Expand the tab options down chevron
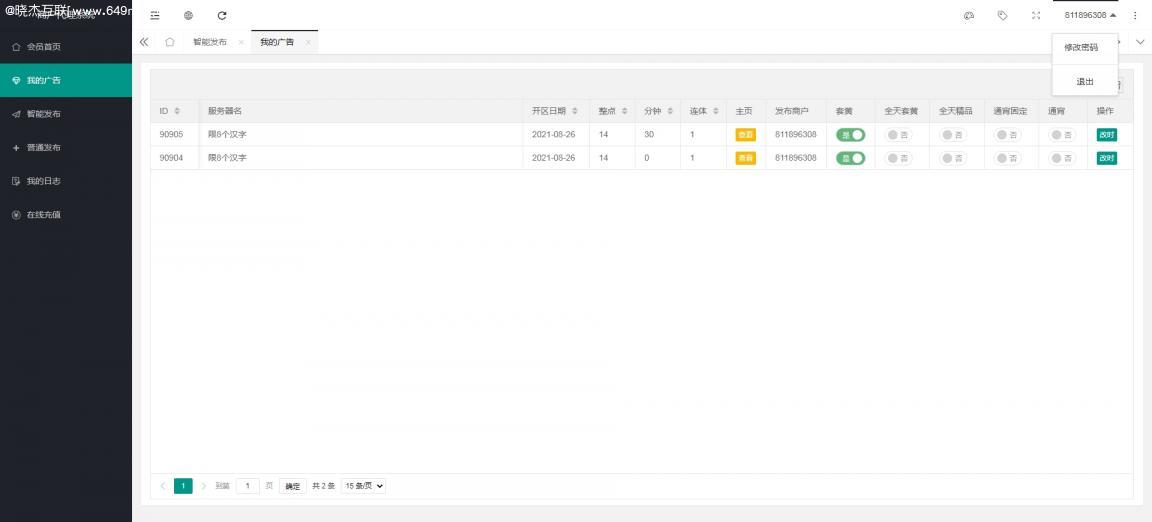 [1140, 42]
